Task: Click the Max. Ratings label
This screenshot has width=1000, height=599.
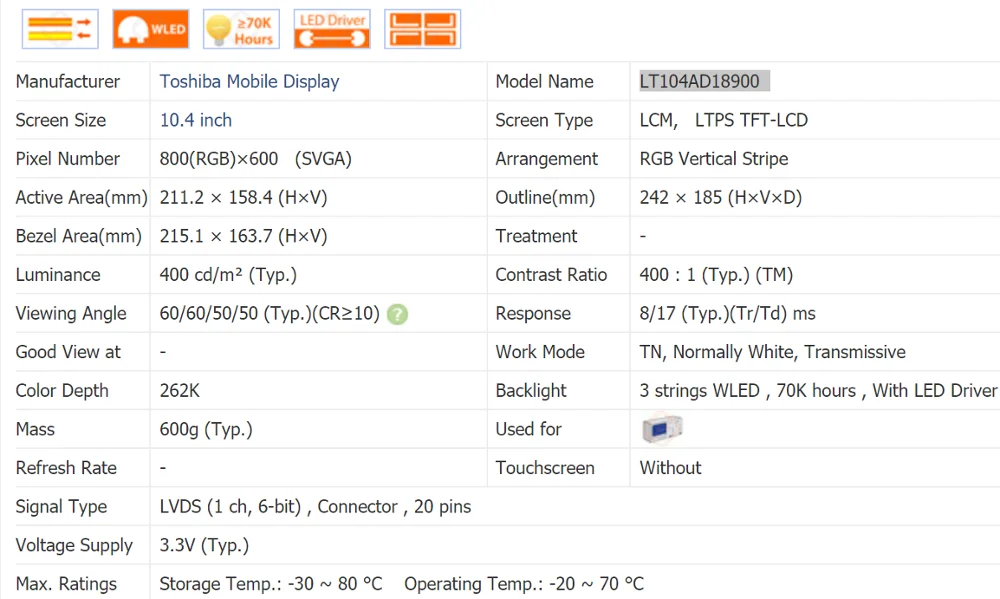Action: pos(66,584)
